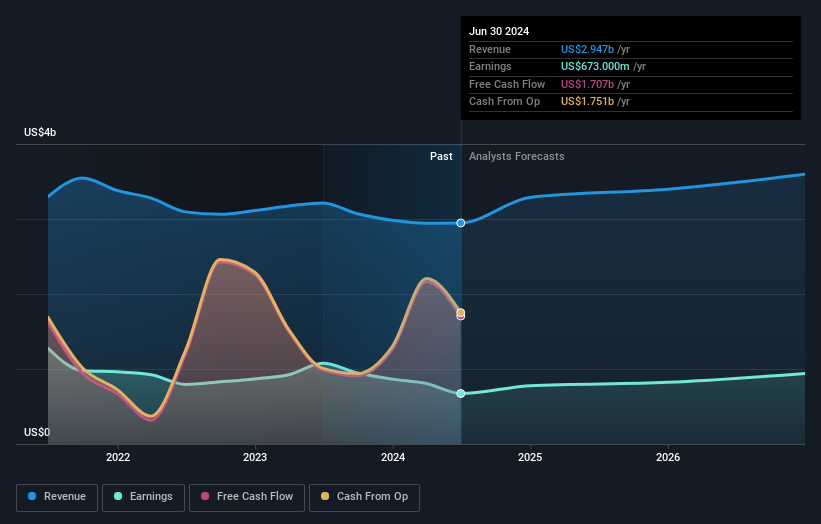Toggle the Cash From Op legend series

coord(364,497)
